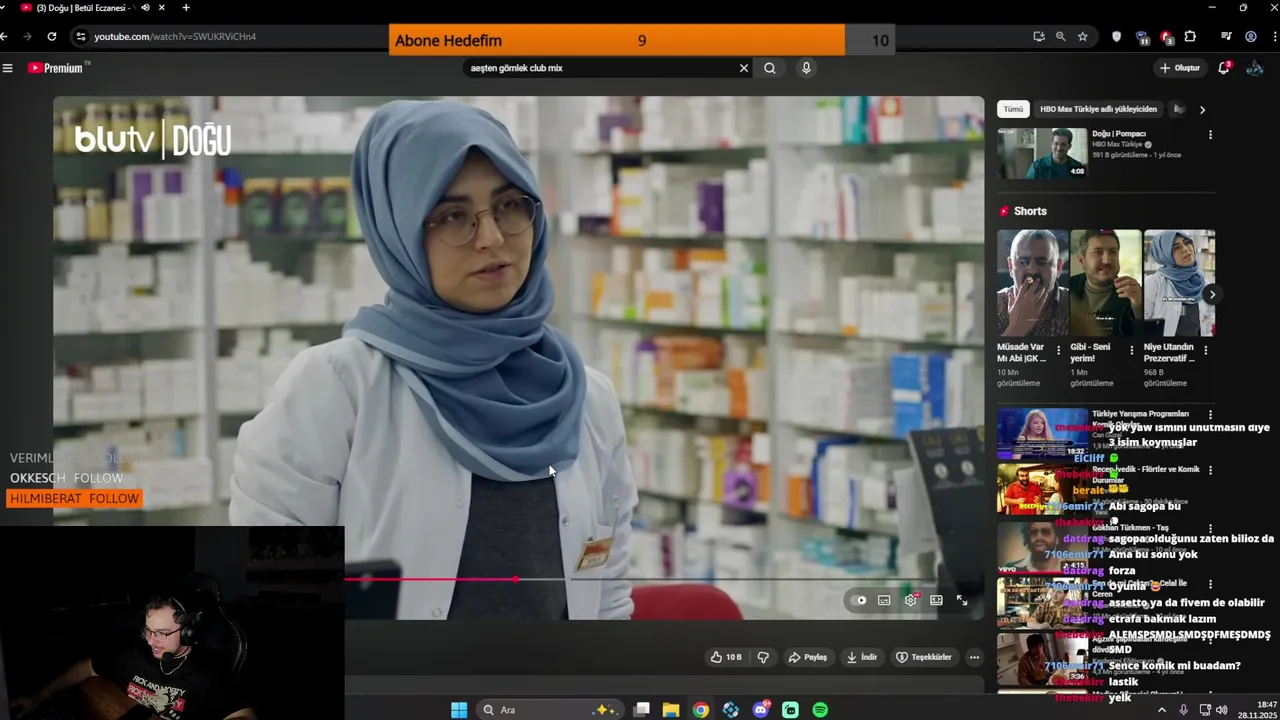Open the extension with badge 11
This screenshot has width=1280, height=720.
(1142, 37)
